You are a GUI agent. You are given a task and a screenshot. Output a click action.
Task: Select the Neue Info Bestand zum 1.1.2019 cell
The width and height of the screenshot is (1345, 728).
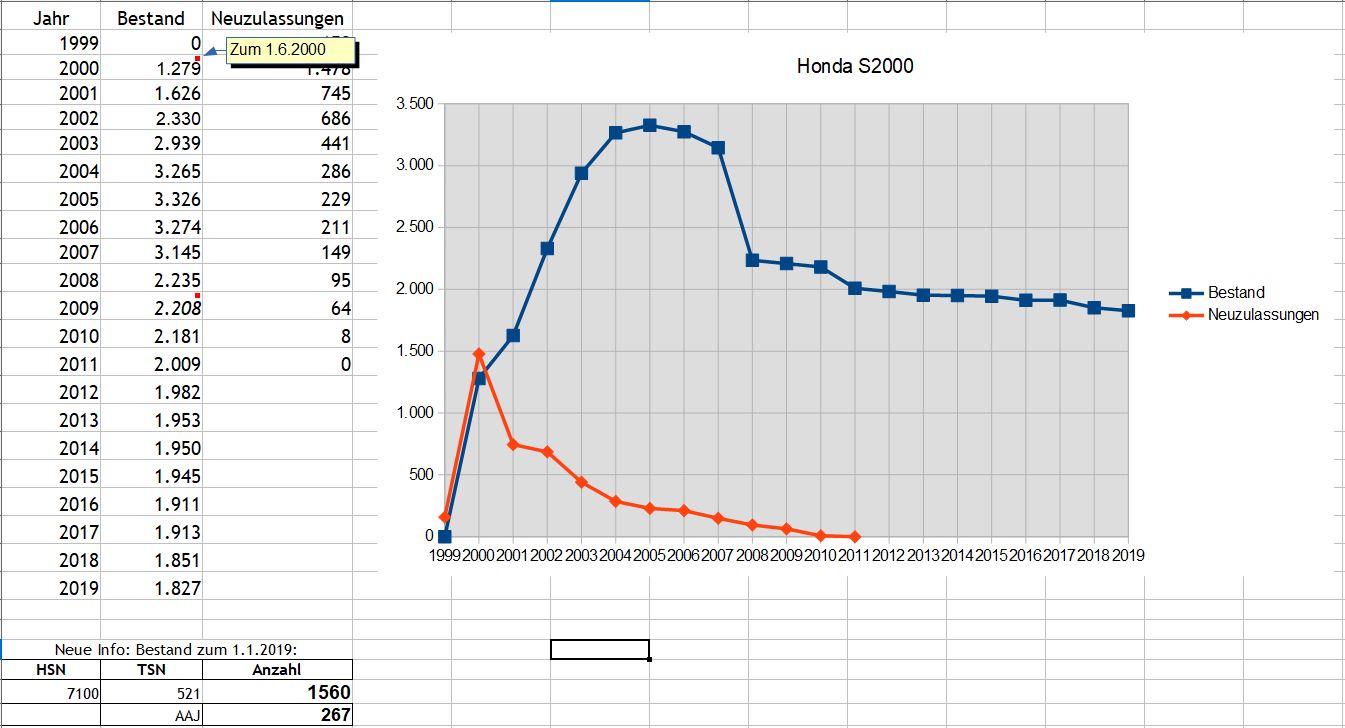coord(176,650)
